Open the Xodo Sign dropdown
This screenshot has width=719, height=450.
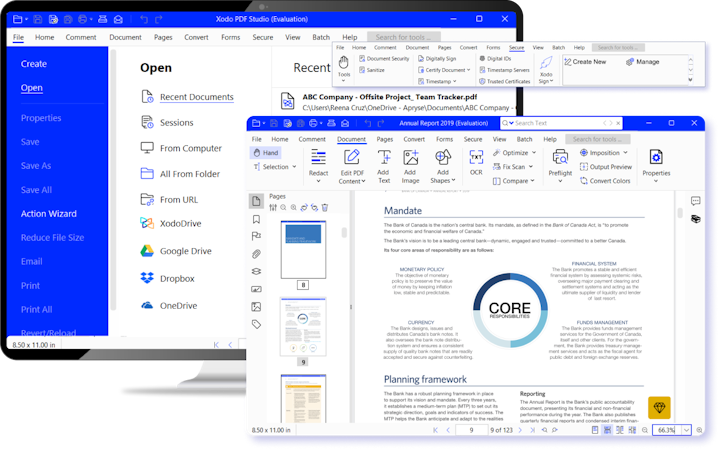click(546, 70)
